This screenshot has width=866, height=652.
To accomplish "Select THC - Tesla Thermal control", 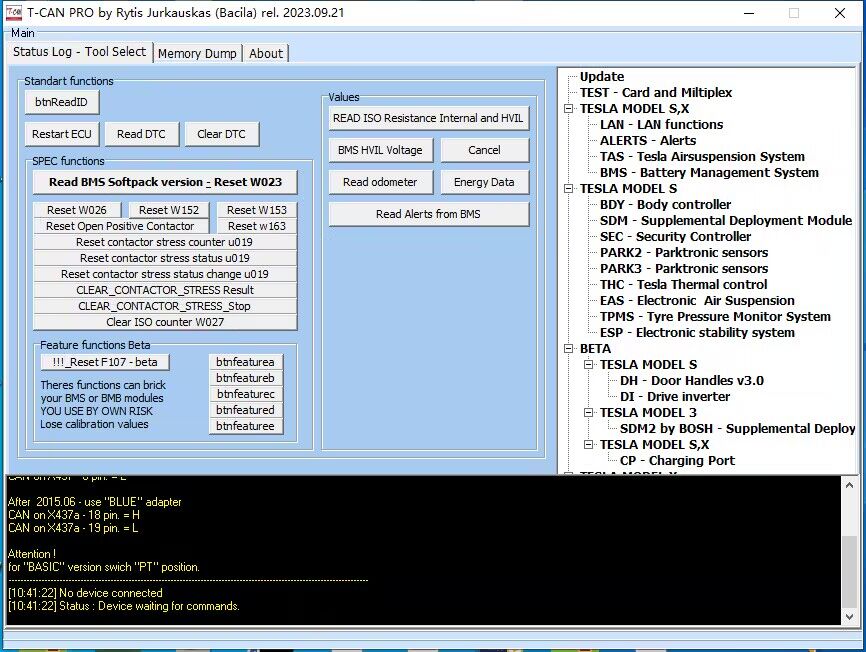I will click(x=684, y=285).
